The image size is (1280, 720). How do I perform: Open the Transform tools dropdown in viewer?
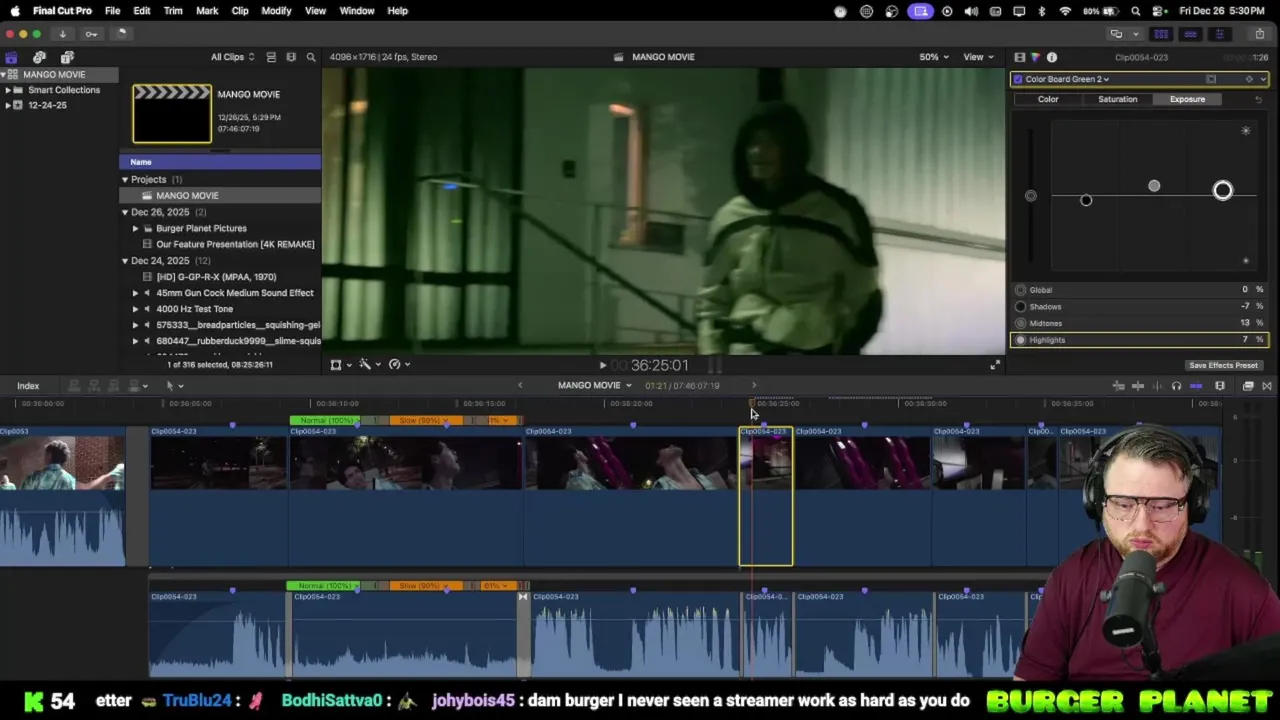(x=340, y=365)
